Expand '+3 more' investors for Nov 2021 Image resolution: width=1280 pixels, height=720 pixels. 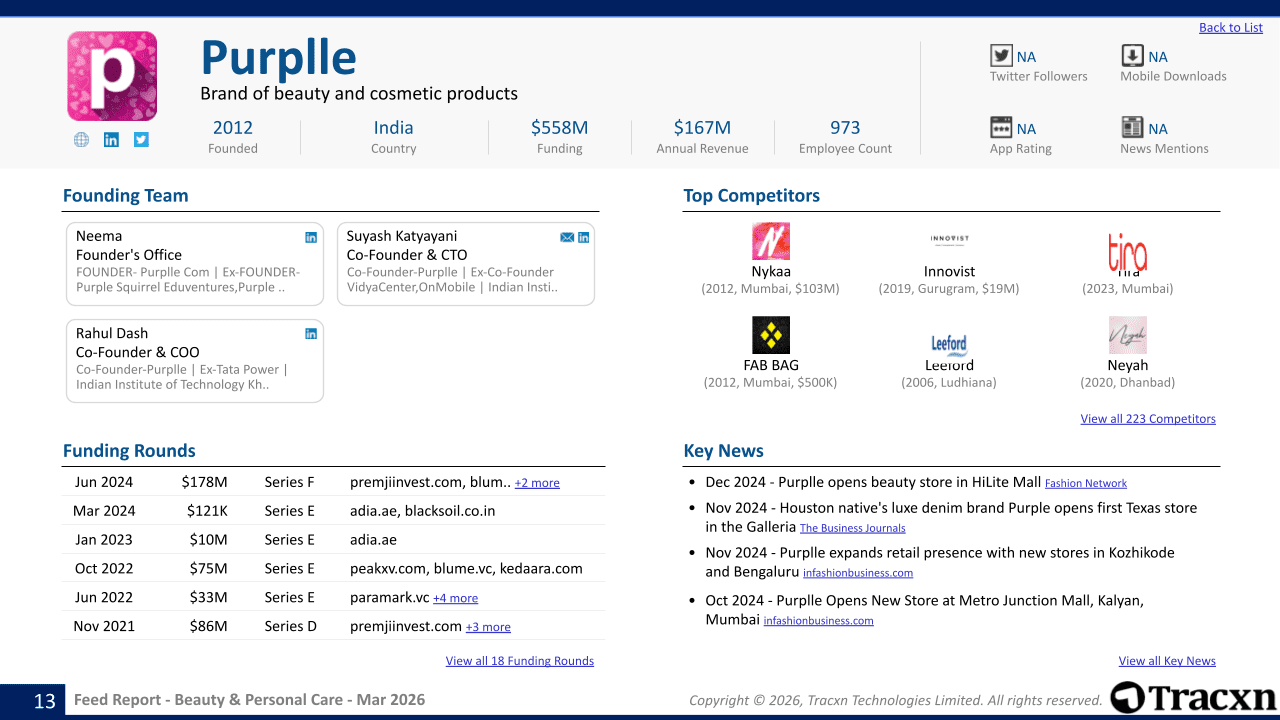pyautogui.click(x=488, y=628)
